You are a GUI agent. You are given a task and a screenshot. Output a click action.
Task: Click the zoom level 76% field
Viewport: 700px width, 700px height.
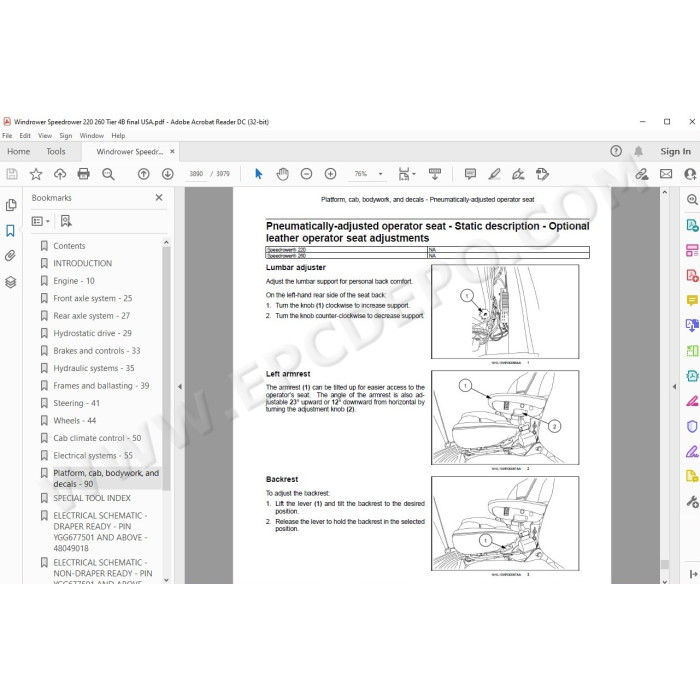coord(361,174)
